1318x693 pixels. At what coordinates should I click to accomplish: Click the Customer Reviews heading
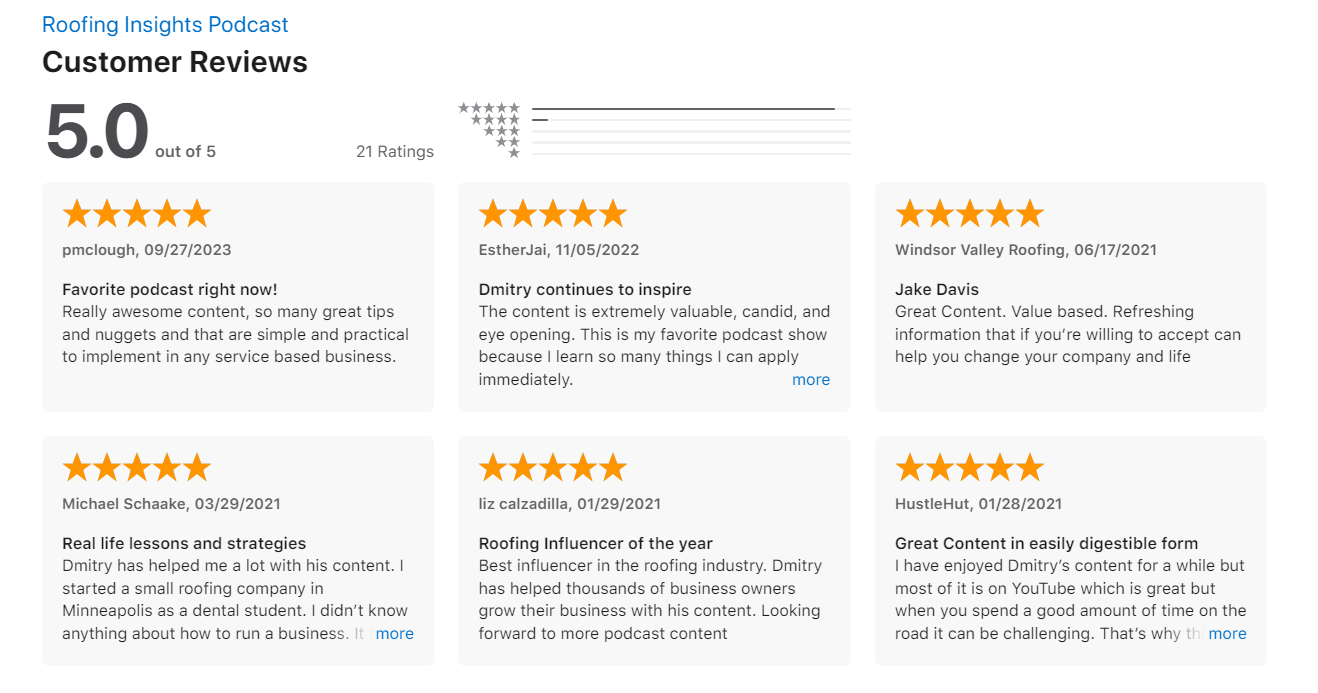point(175,62)
